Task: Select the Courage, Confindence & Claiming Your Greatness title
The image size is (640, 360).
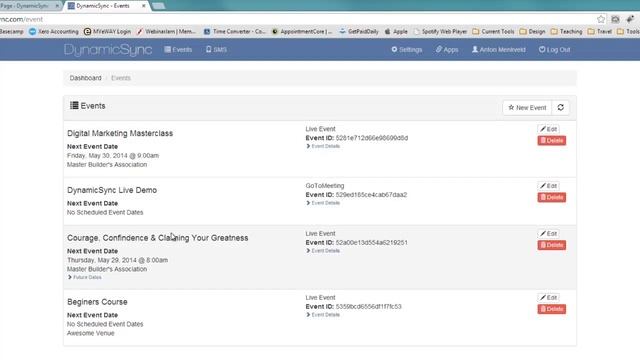Action: (x=158, y=238)
